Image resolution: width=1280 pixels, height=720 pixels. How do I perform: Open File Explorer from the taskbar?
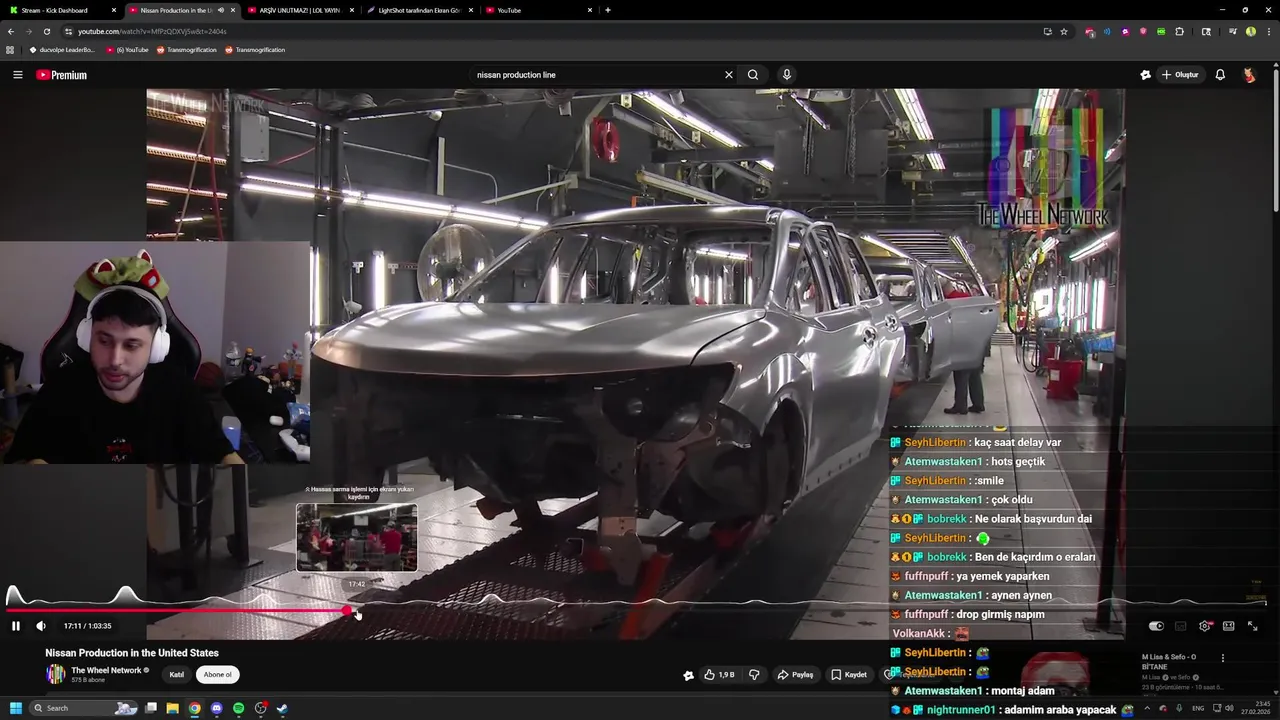point(172,708)
